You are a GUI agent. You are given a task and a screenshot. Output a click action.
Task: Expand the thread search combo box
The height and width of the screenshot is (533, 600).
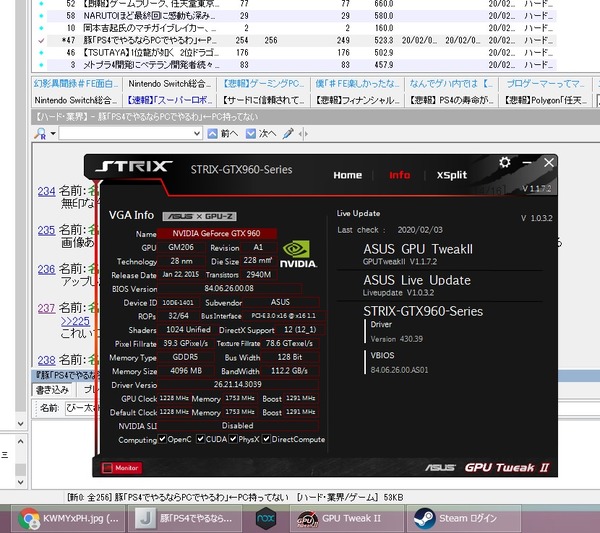click(x=197, y=134)
